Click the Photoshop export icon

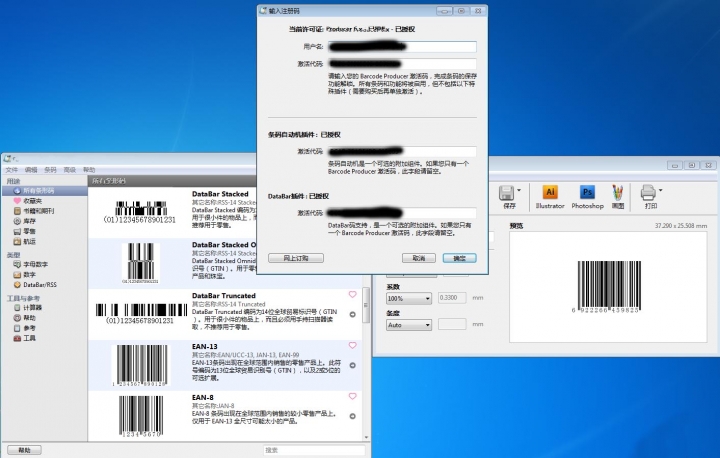[588, 191]
